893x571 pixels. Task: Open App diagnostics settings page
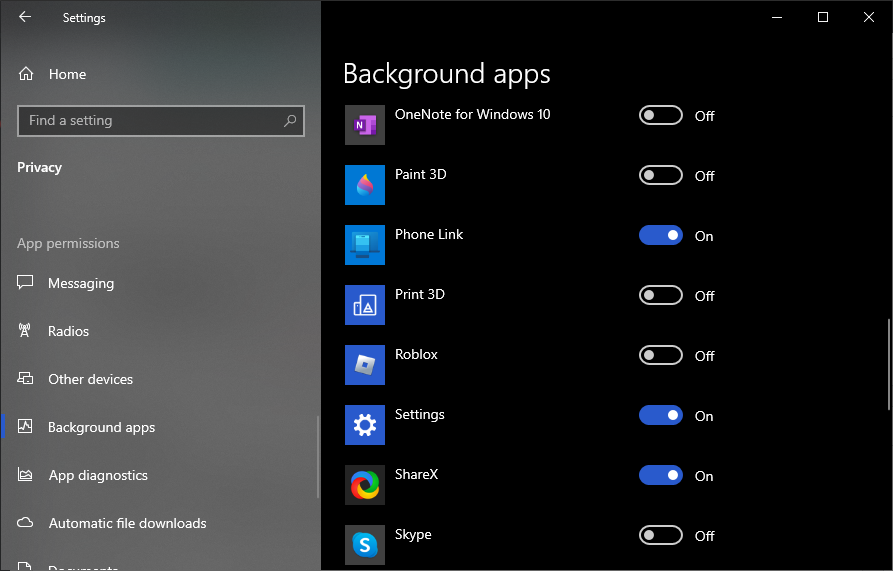(x=97, y=476)
